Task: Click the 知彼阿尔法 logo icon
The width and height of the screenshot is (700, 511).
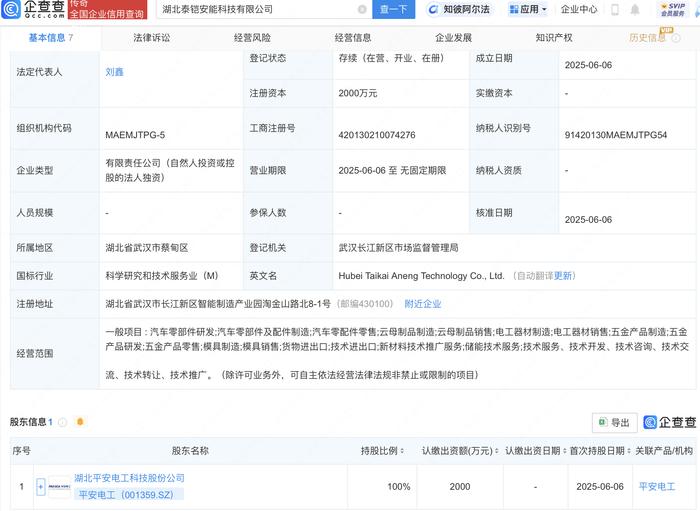Action: pyautogui.click(x=433, y=9)
